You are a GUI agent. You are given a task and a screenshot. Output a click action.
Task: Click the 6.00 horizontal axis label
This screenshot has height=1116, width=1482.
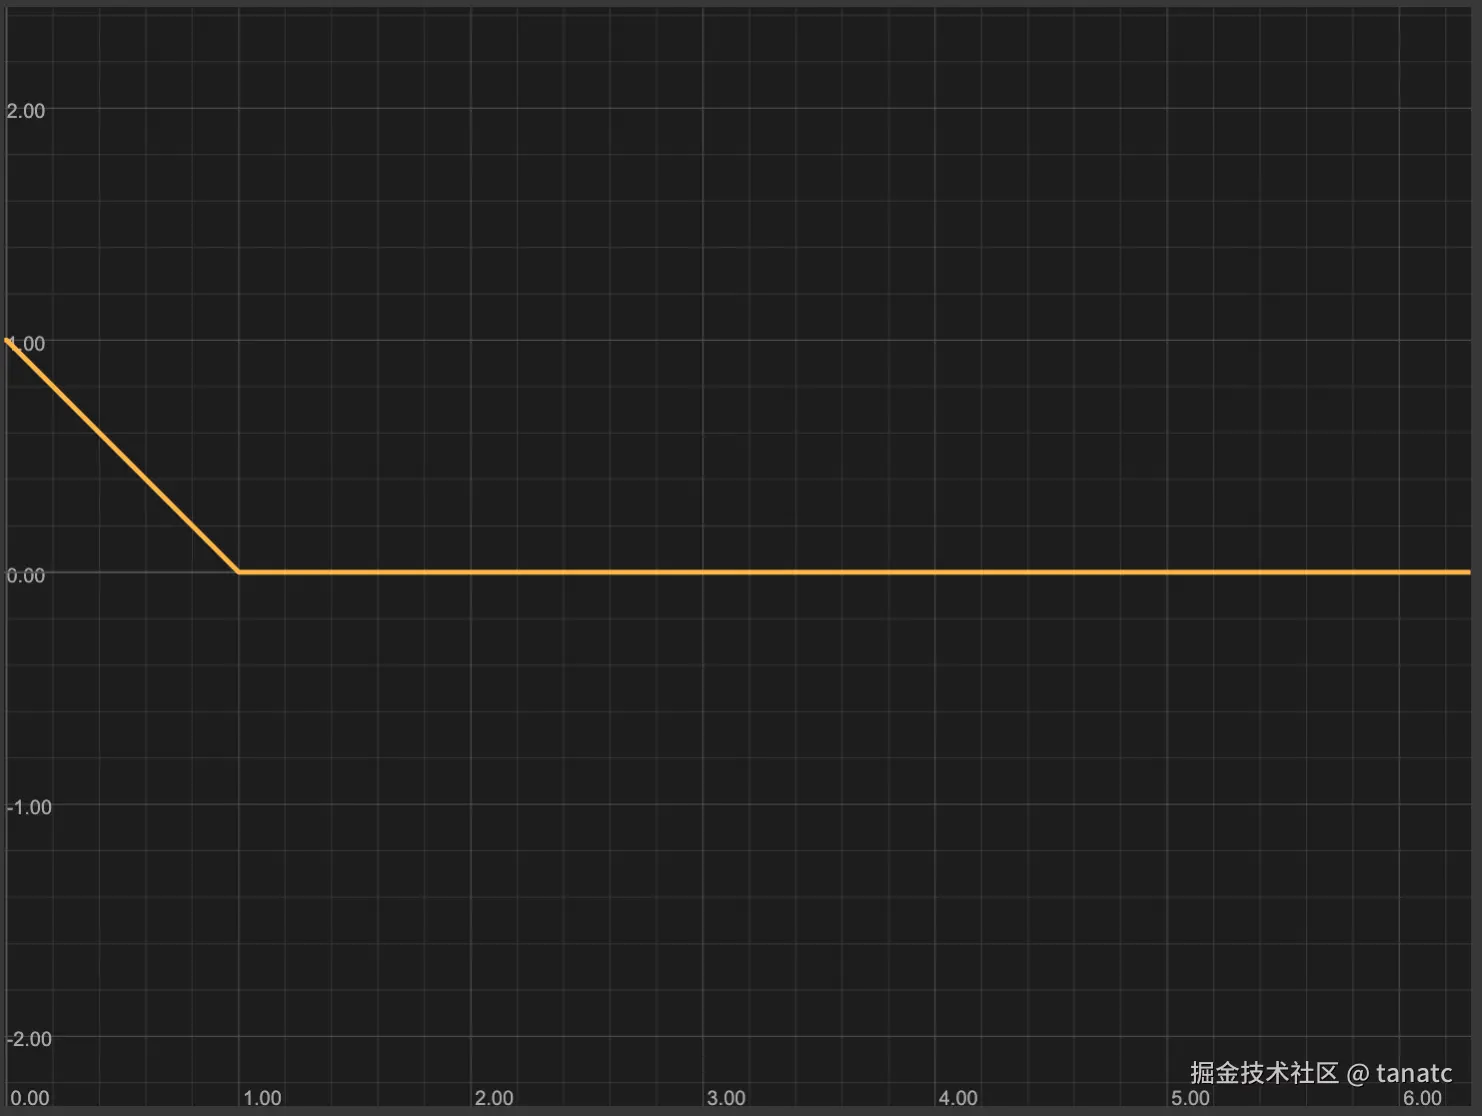click(x=1422, y=1098)
